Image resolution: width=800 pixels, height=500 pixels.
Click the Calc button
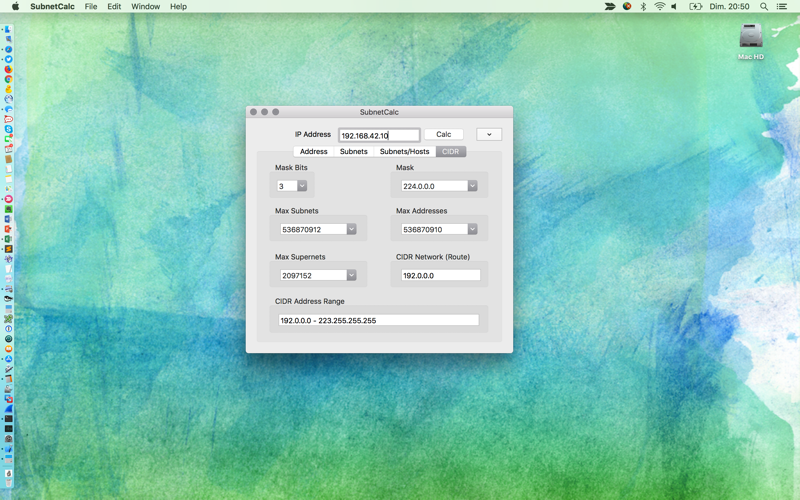click(x=443, y=134)
